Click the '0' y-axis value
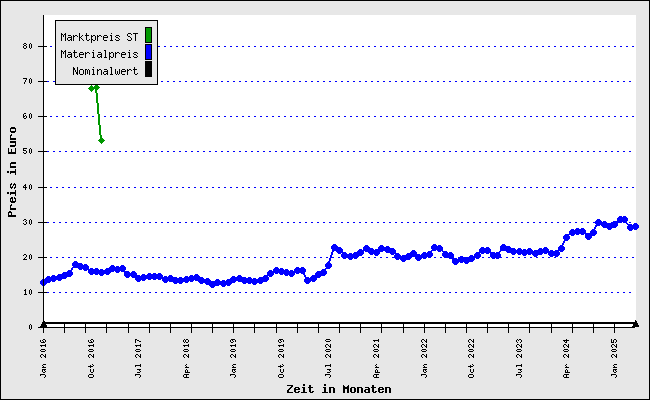The image size is (650, 400). pos(30,327)
